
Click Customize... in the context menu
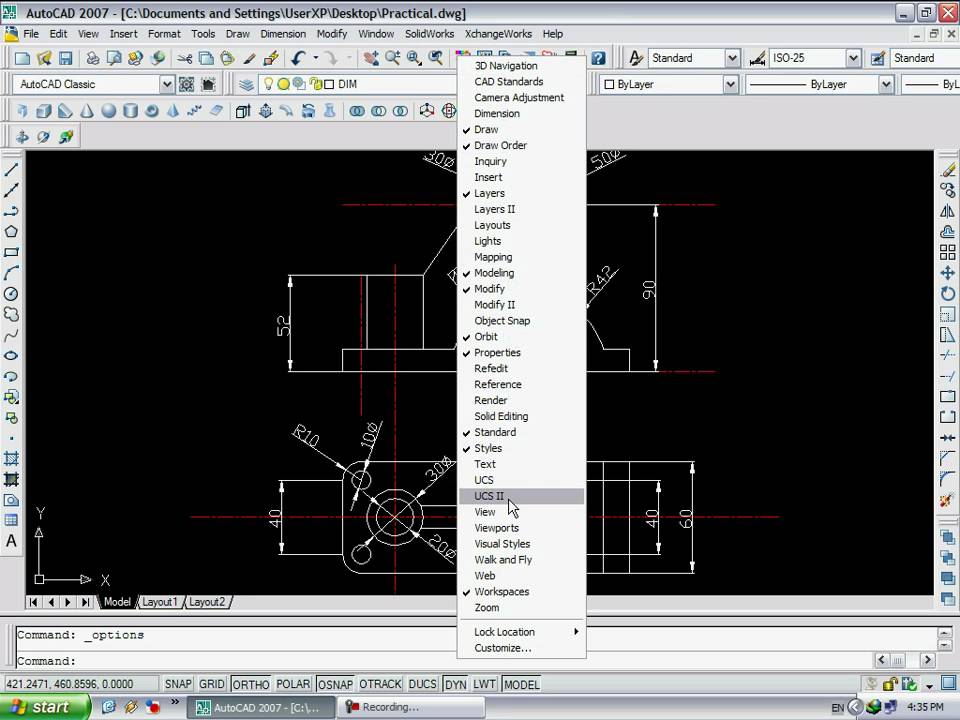502,648
